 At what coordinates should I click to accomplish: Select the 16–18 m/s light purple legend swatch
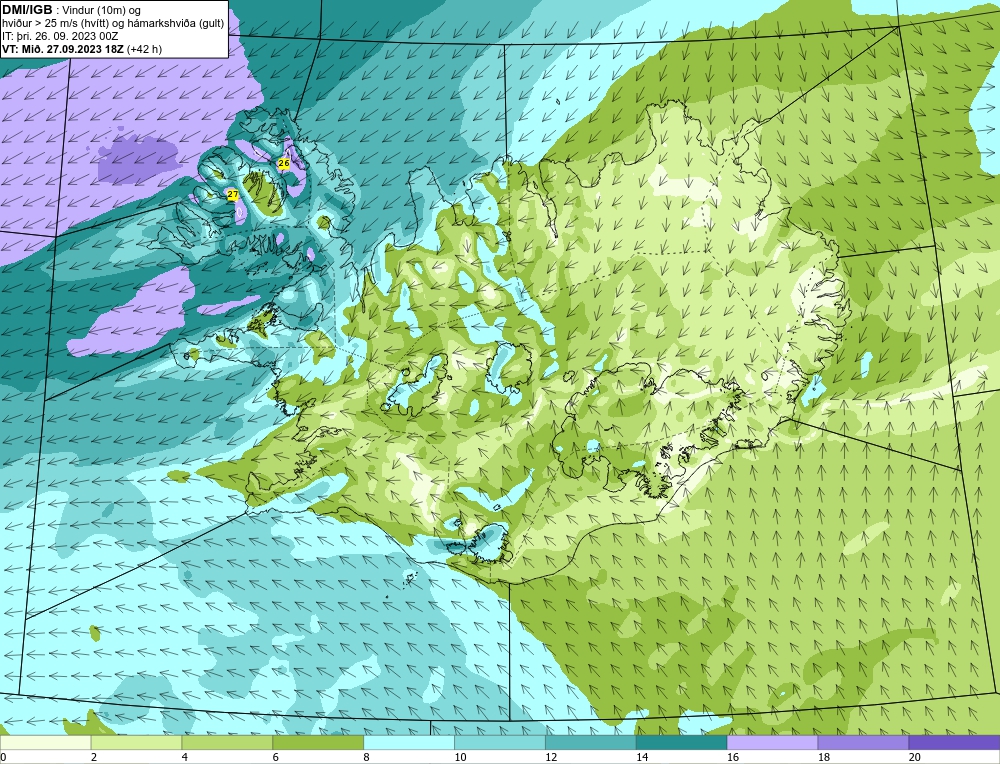point(772,742)
